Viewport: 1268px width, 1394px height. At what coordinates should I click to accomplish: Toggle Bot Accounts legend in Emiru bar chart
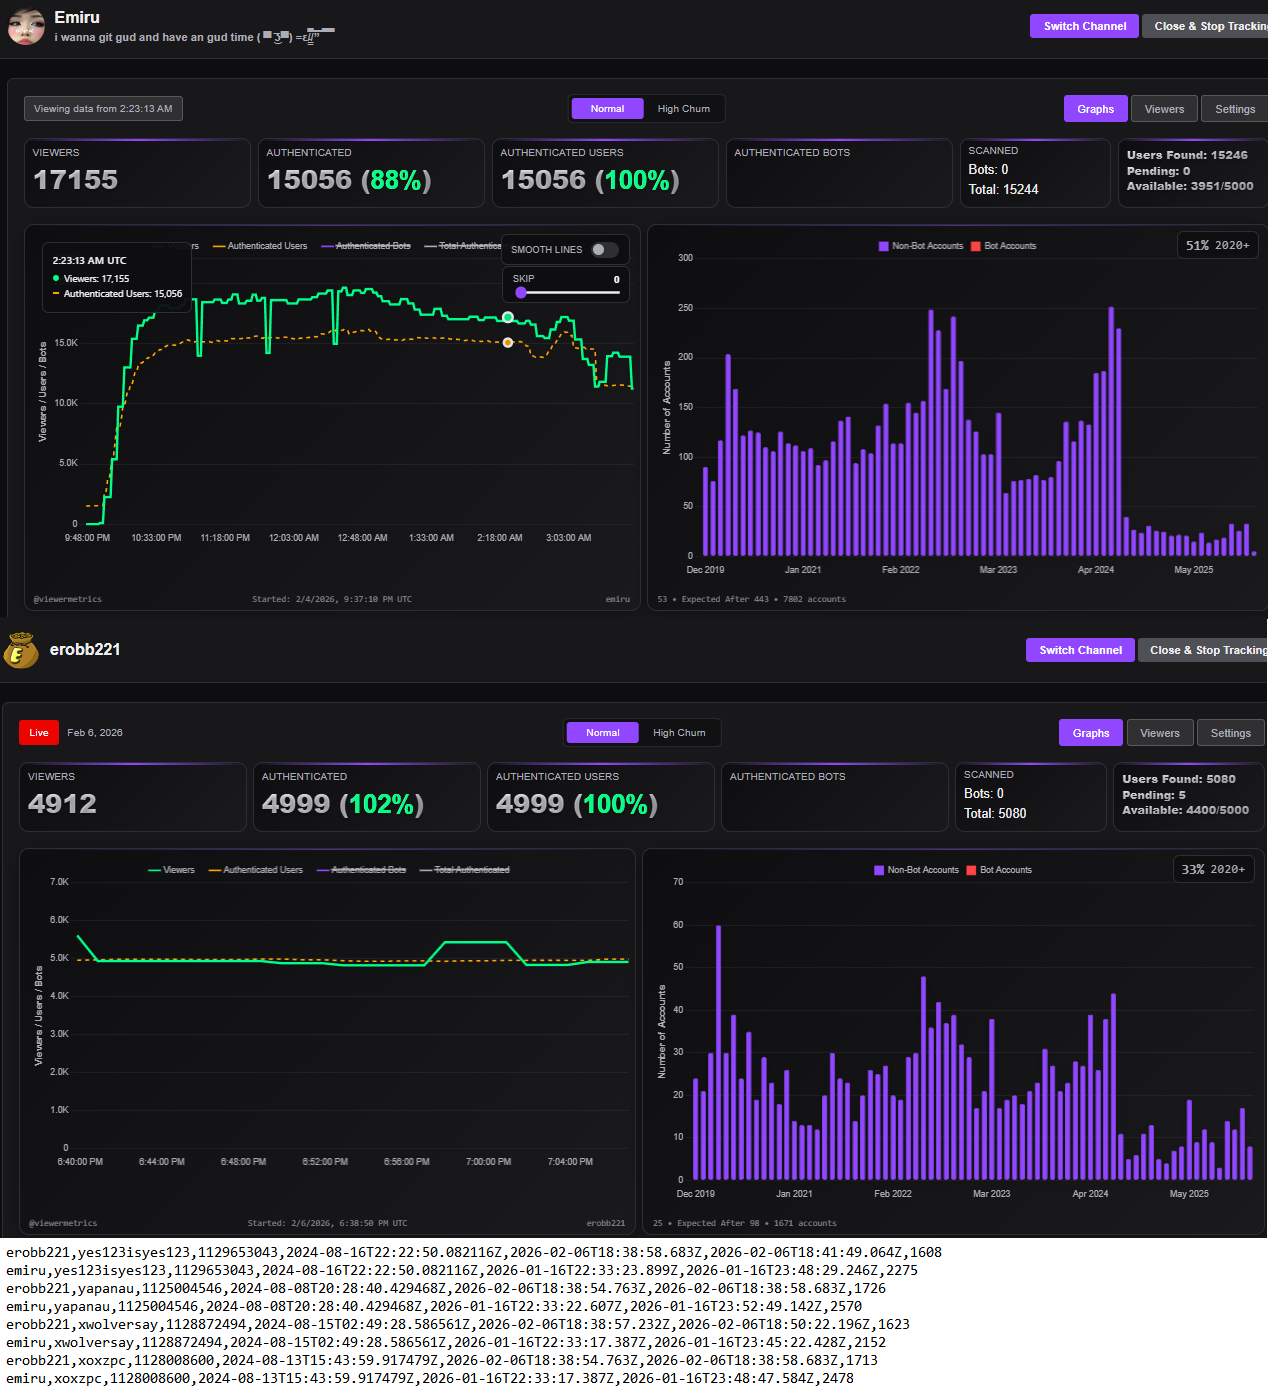coord(1004,246)
